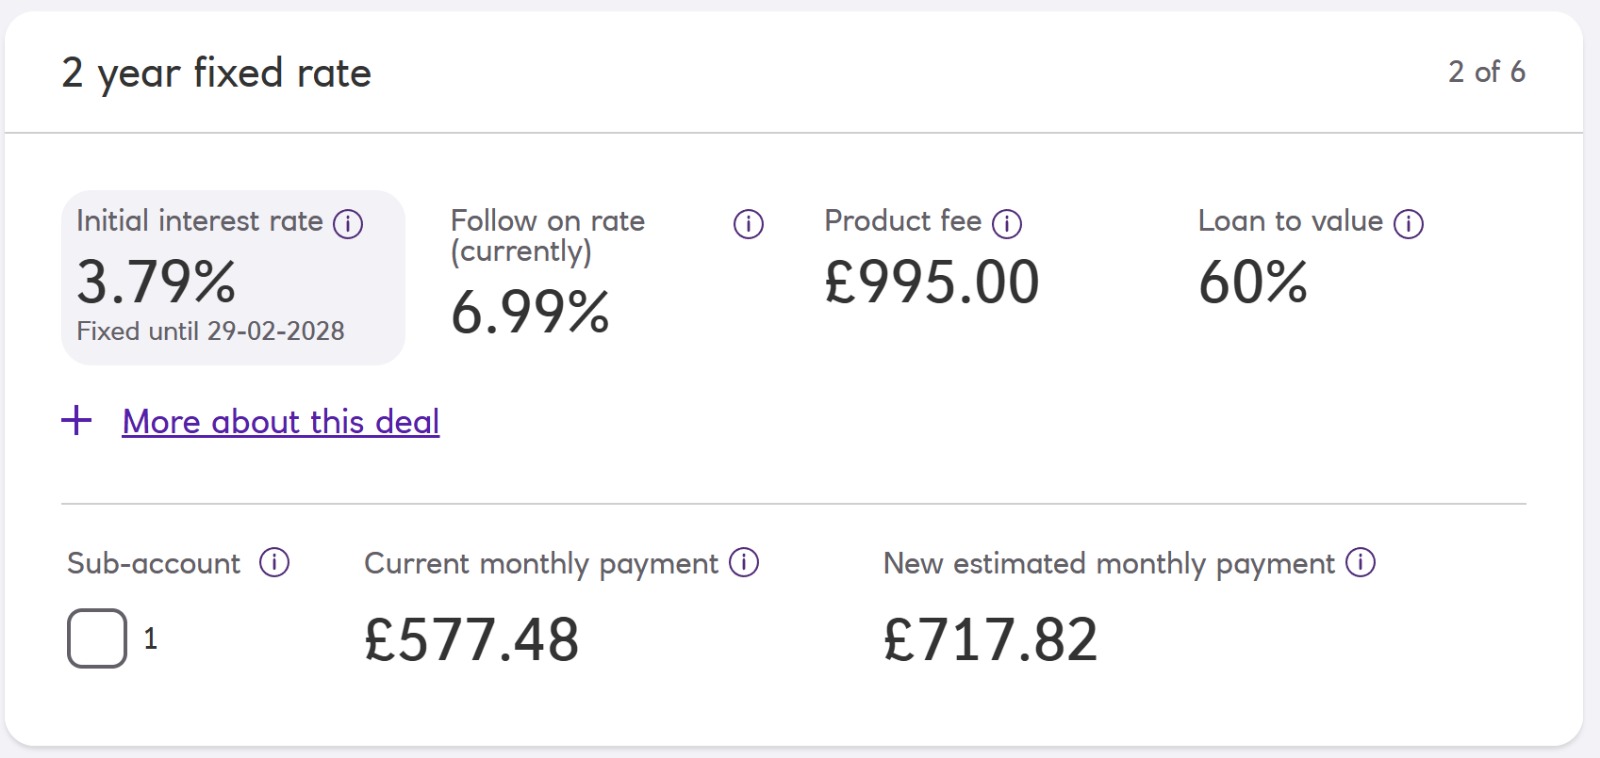Click the 2 year fixed rate heading

point(216,73)
